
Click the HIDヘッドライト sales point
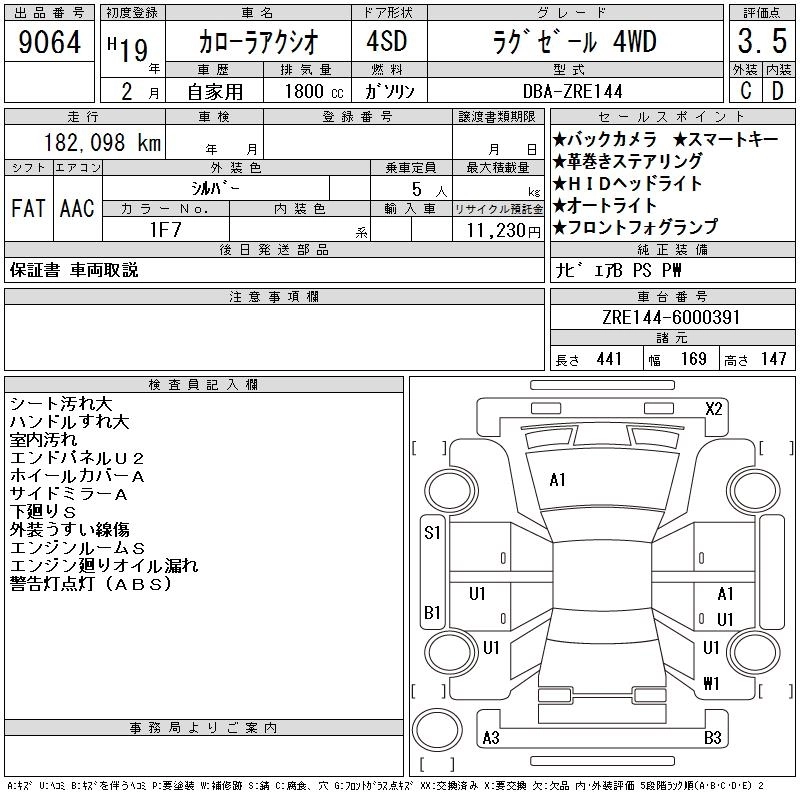click(x=627, y=183)
